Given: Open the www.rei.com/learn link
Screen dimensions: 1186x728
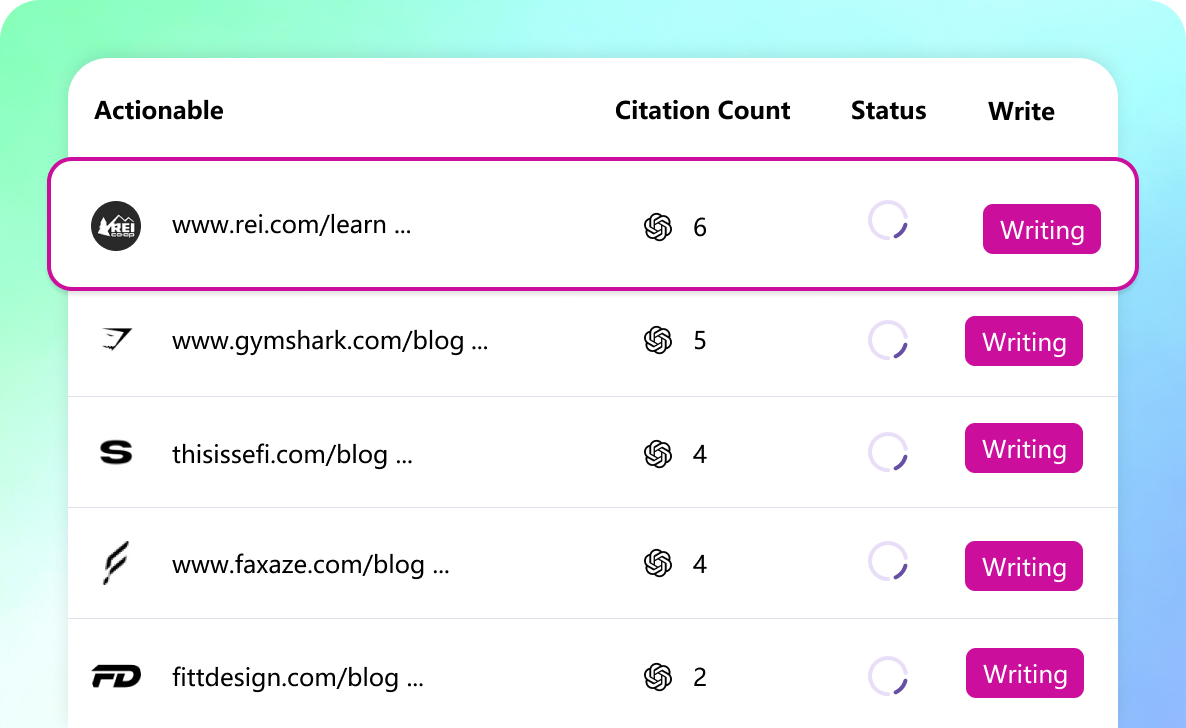Looking at the screenshot, I should click(x=291, y=225).
